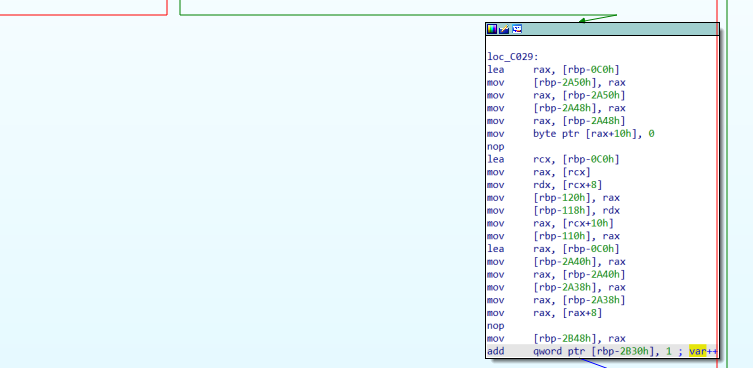The height and width of the screenshot is (368, 753).
Task: Open the node color picker icon
Action: (492, 29)
